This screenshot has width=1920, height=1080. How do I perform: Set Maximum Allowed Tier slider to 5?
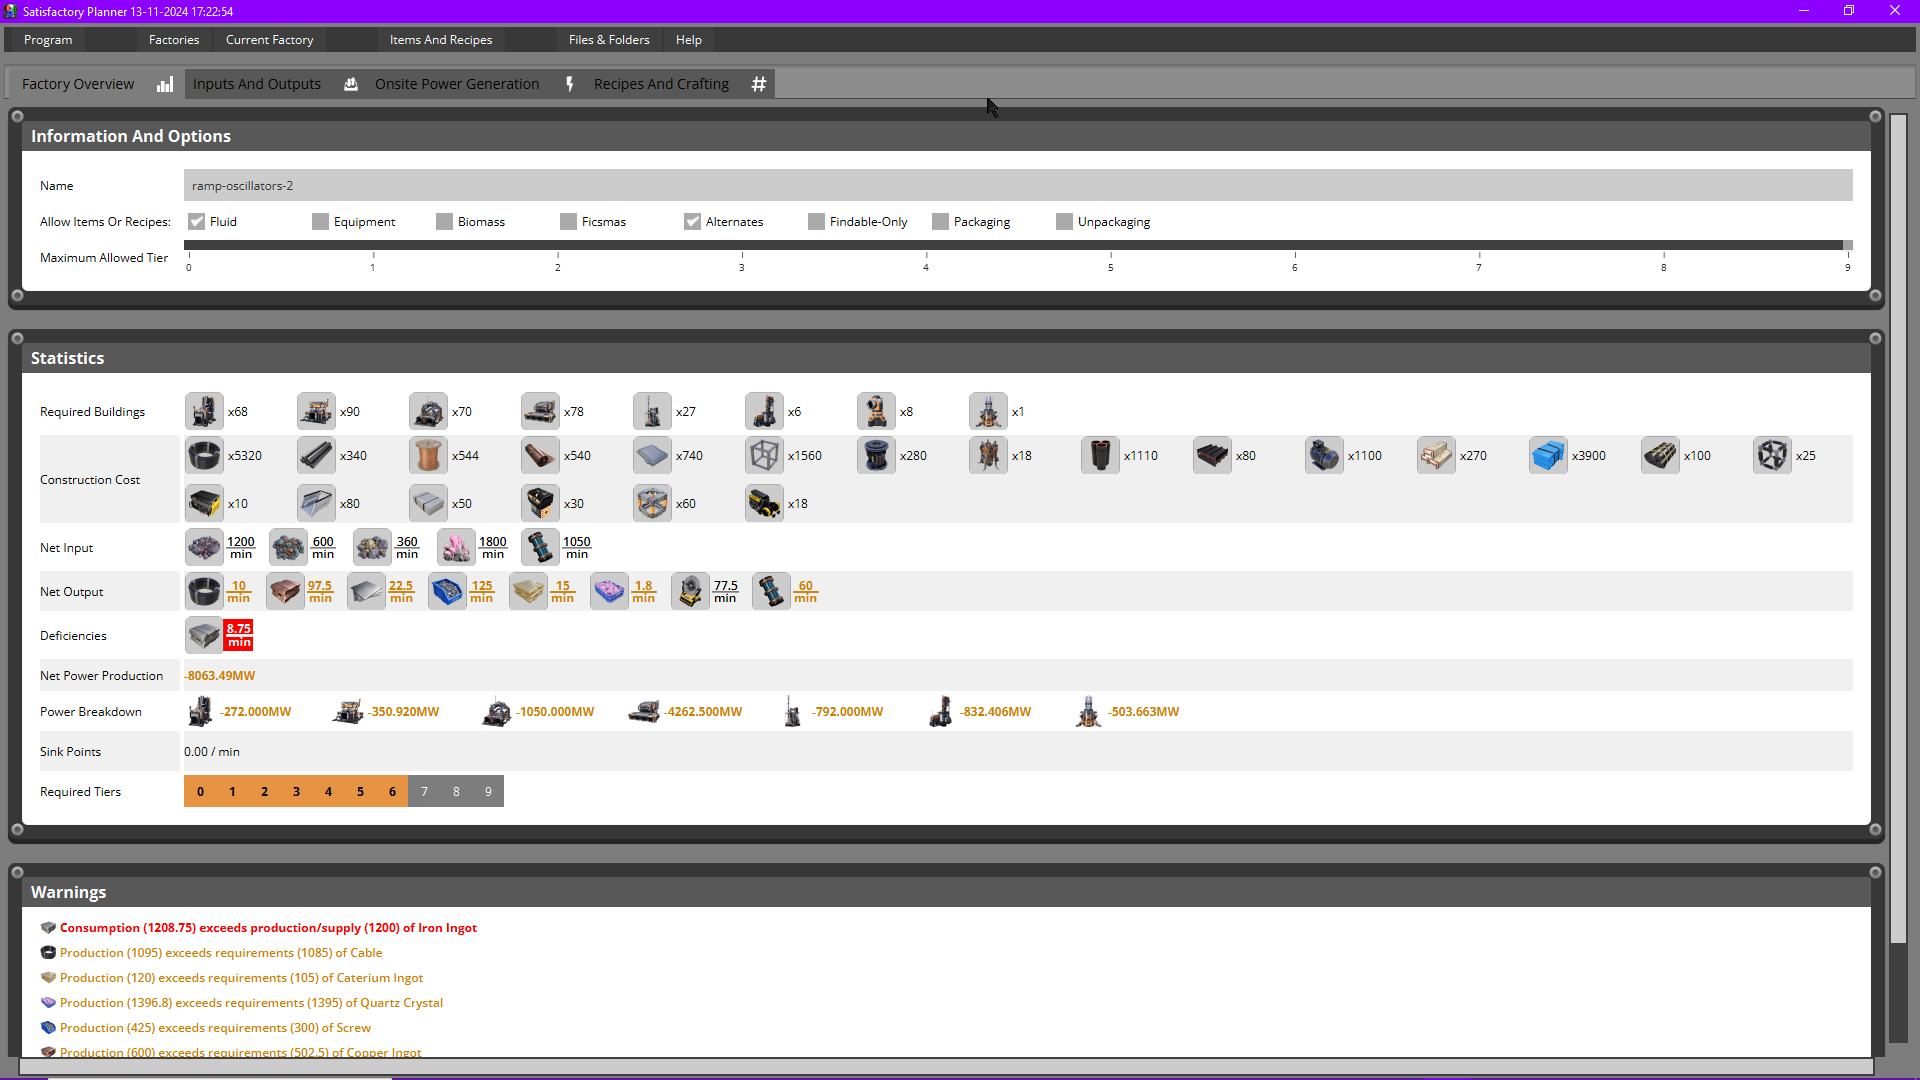1111,248
